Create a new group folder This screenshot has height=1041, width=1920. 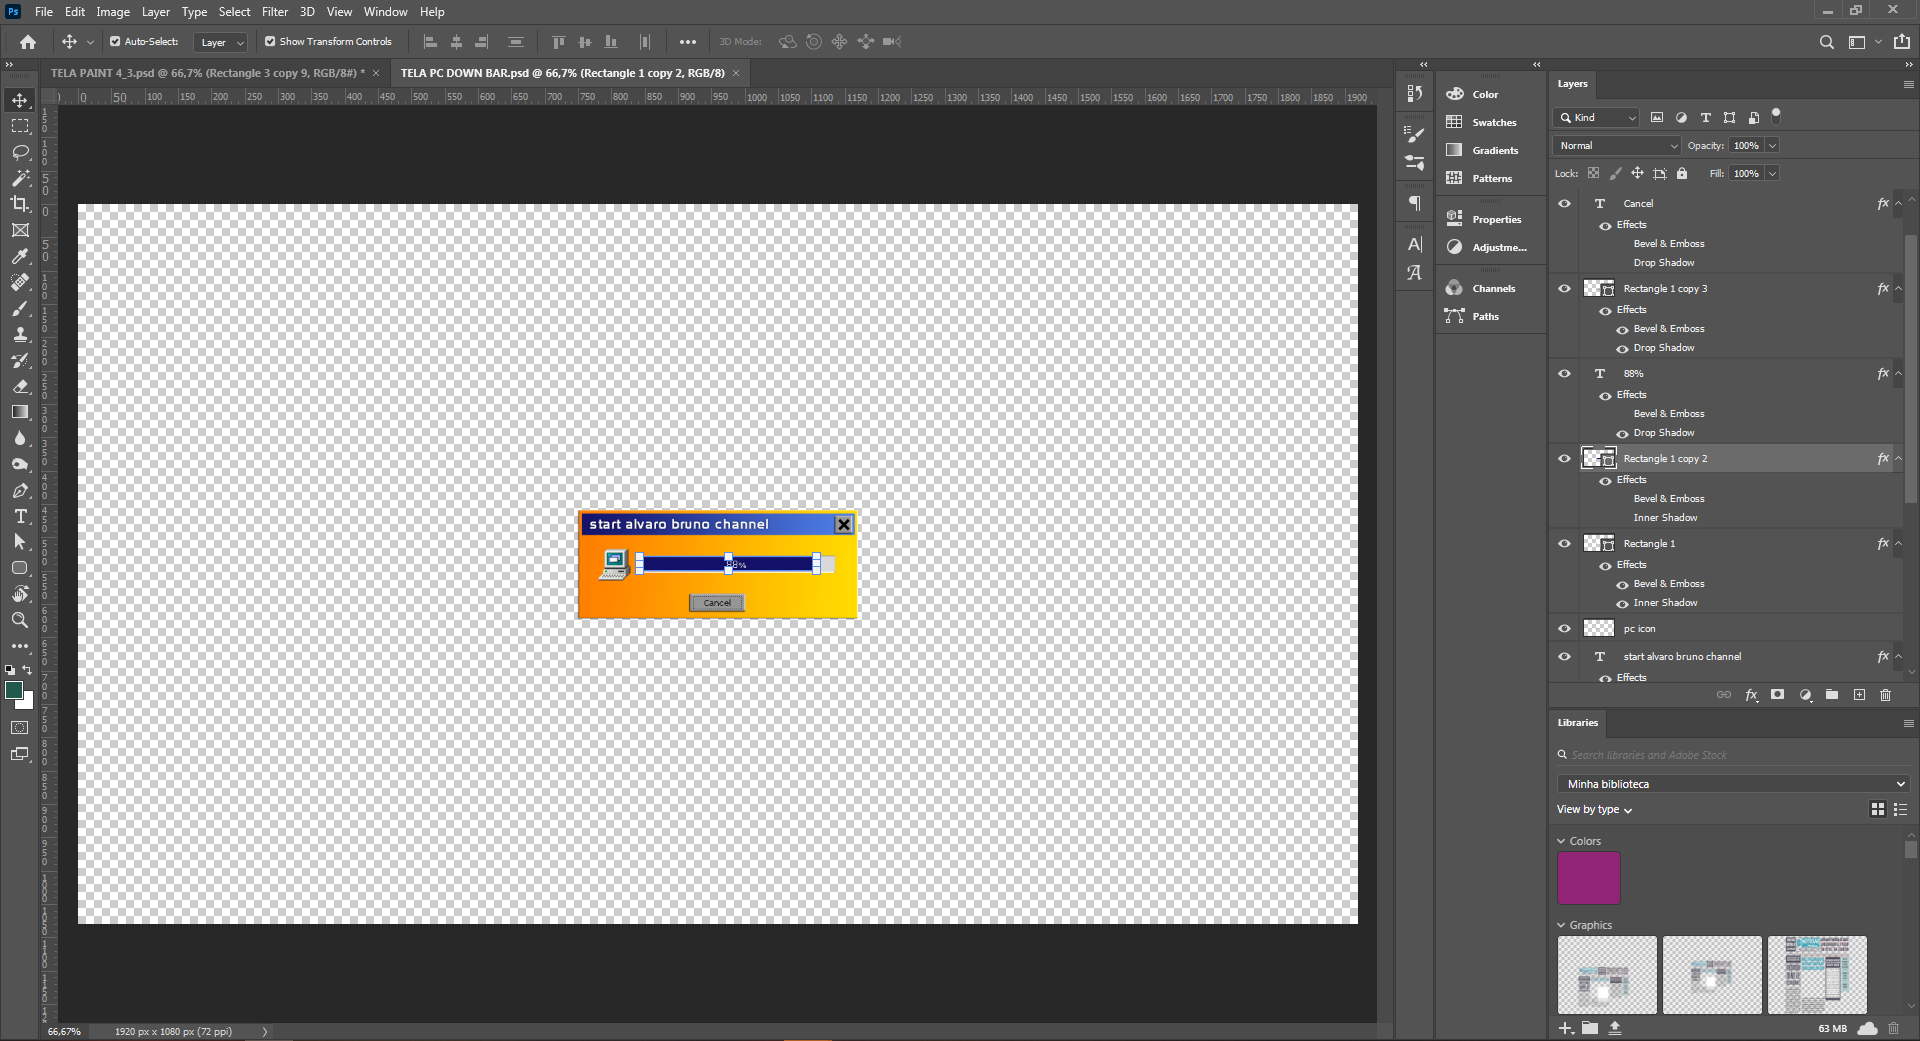click(x=1832, y=695)
